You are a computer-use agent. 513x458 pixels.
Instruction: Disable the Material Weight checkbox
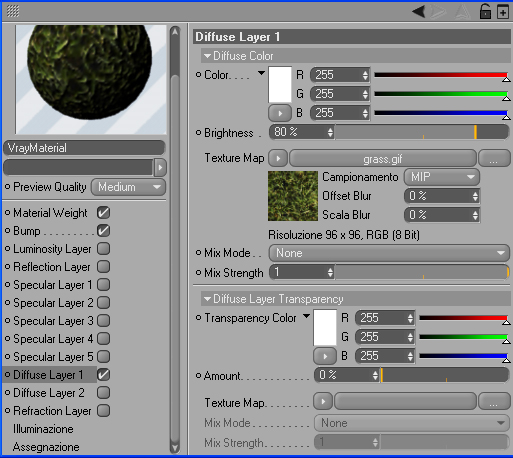point(104,213)
